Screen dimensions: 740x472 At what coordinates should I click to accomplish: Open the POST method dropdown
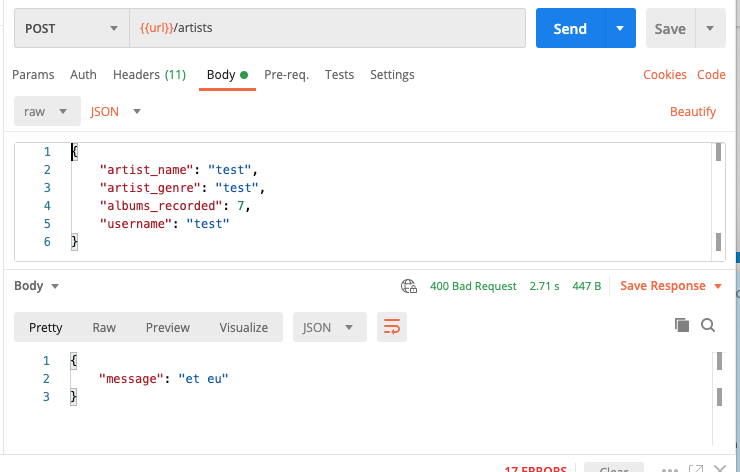click(70, 29)
